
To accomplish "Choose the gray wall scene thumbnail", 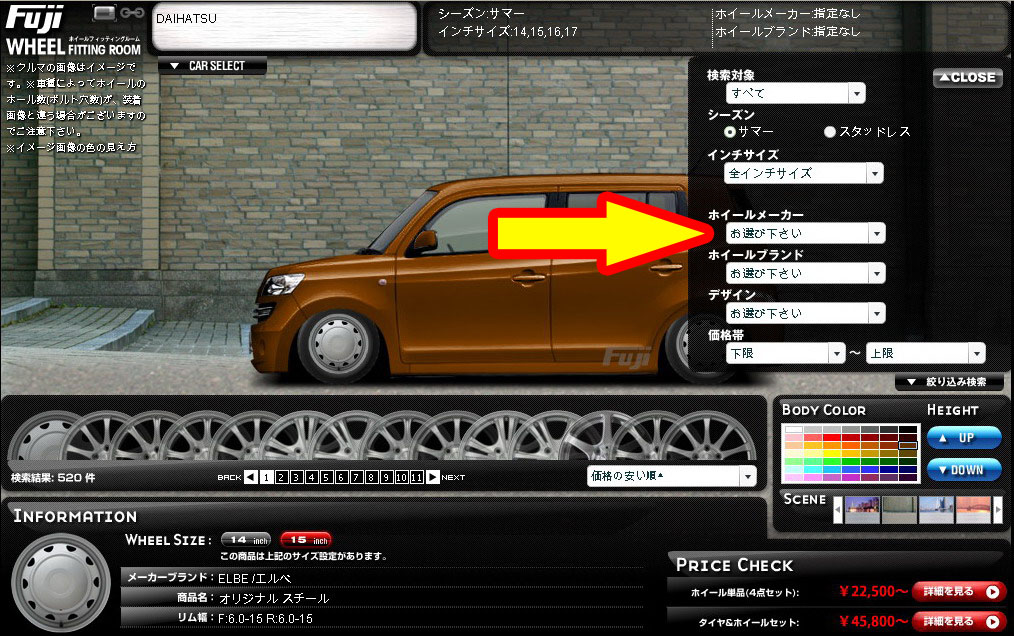I will tap(900, 510).
